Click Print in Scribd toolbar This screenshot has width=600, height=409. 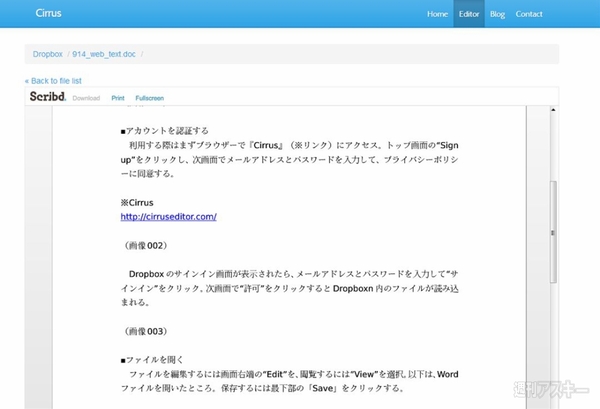click(x=118, y=98)
